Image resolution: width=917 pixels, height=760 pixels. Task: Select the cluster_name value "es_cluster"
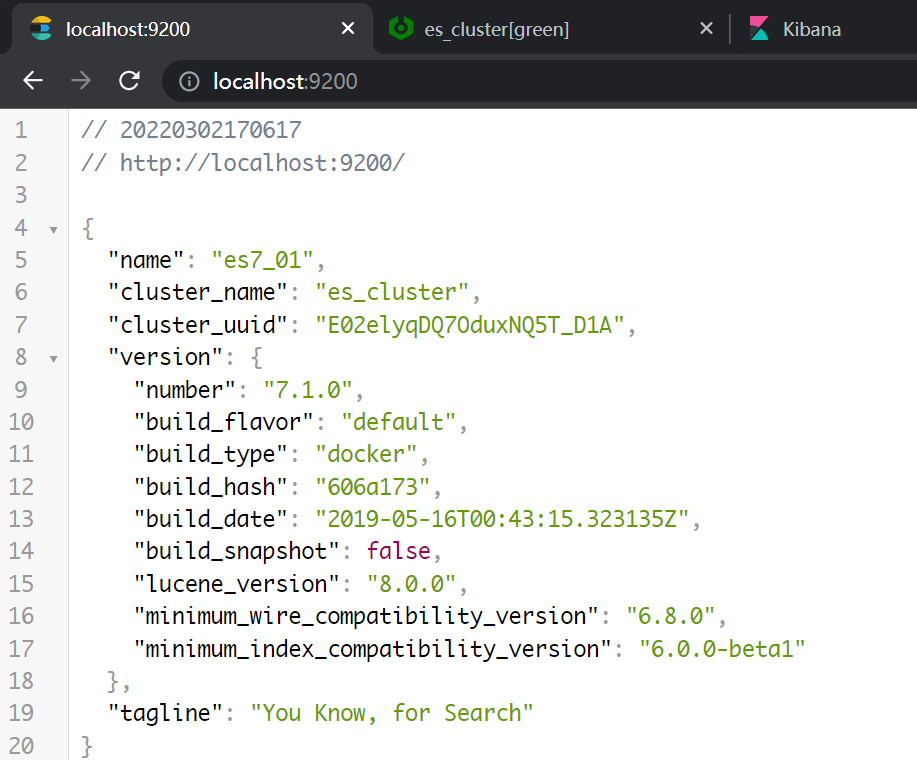point(392,292)
